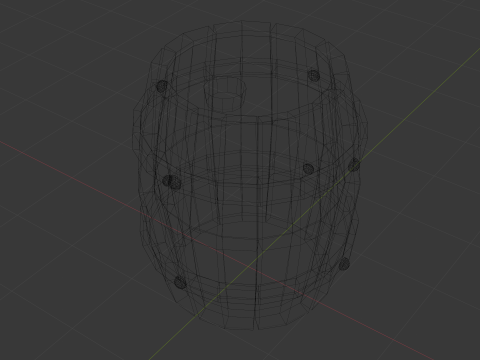Select the overlapping pair of rivet spheres

point(172,182)
